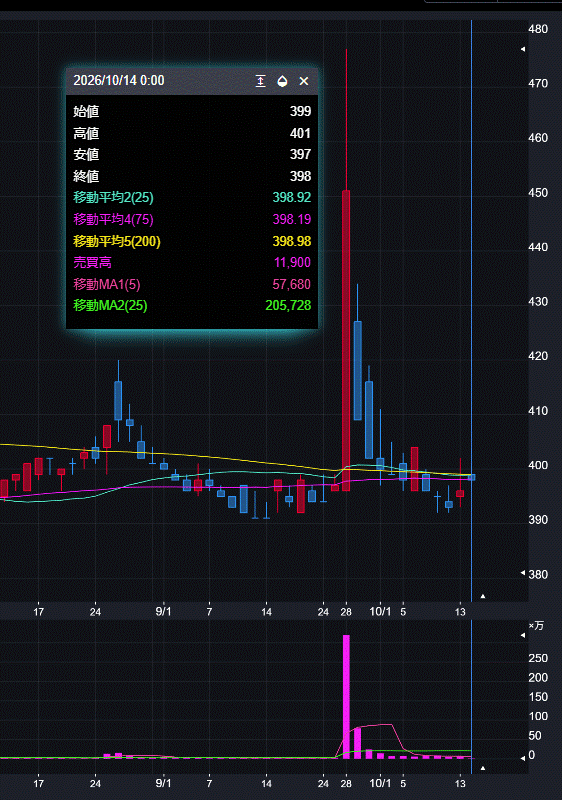Click the left-pointing marker beside 0 on volume axis
562x800 pixels.
pyautogui.click(x=523, y=758)
